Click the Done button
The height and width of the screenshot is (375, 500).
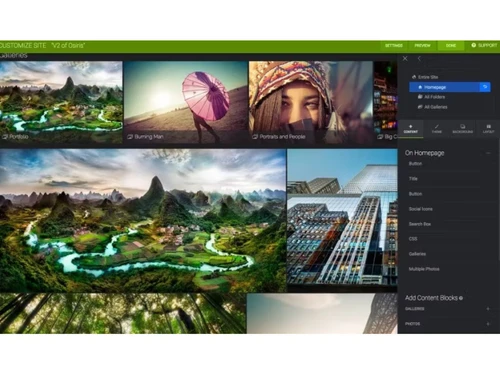(451, 45)
